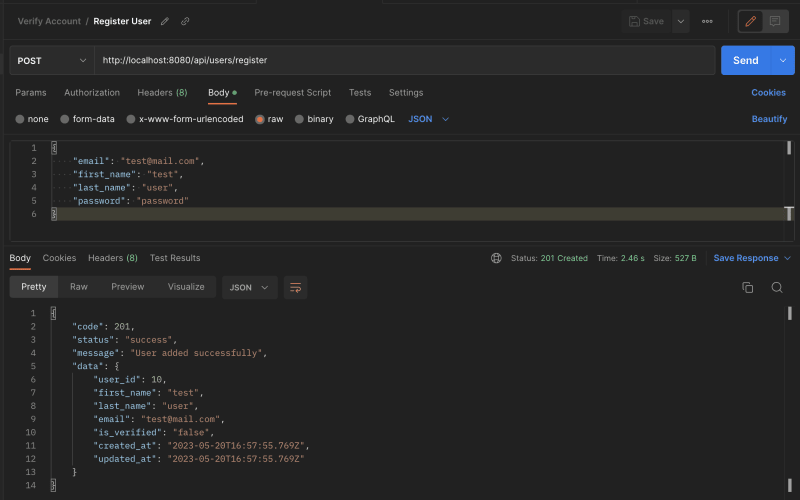This screenshot has height=500, width=800.
Task: Click the Verify Account breadcrumb
Action: 49,21
